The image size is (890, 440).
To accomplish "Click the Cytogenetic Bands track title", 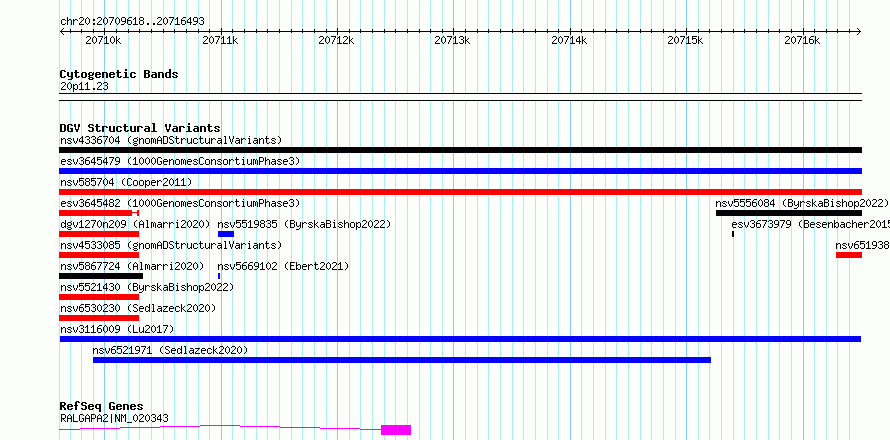I will tap(119, 74).
